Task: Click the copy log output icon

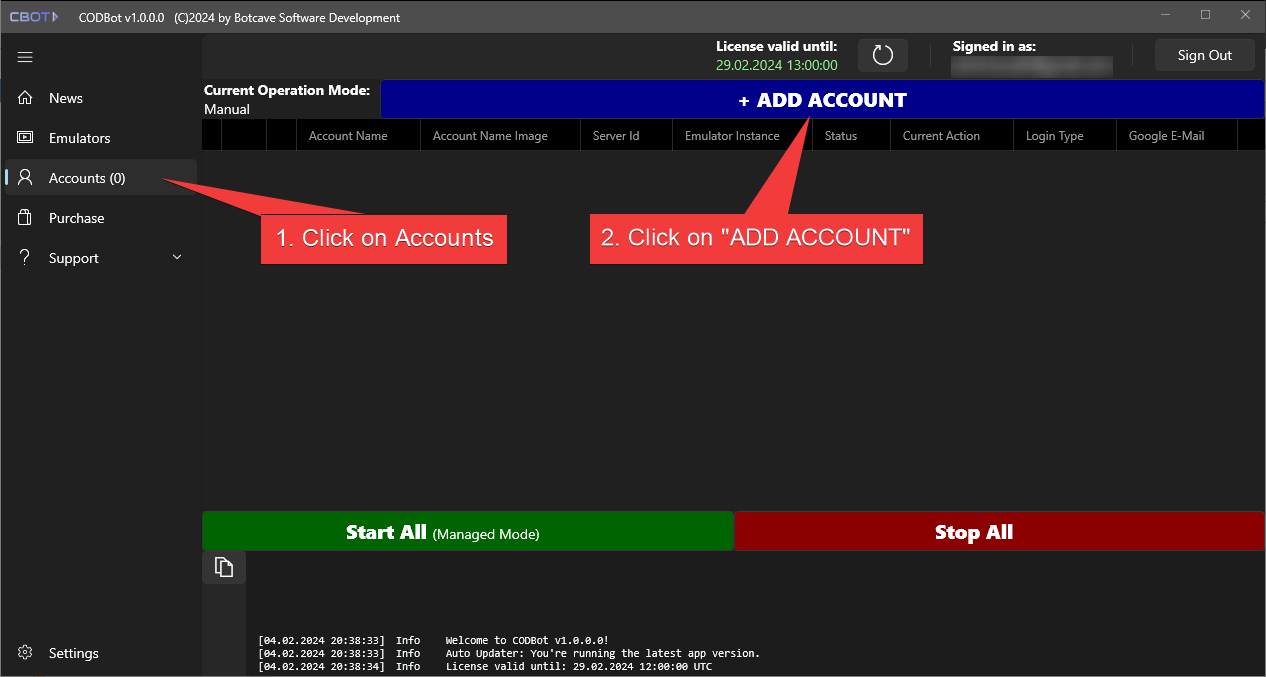Action: (x=223, y=566)
